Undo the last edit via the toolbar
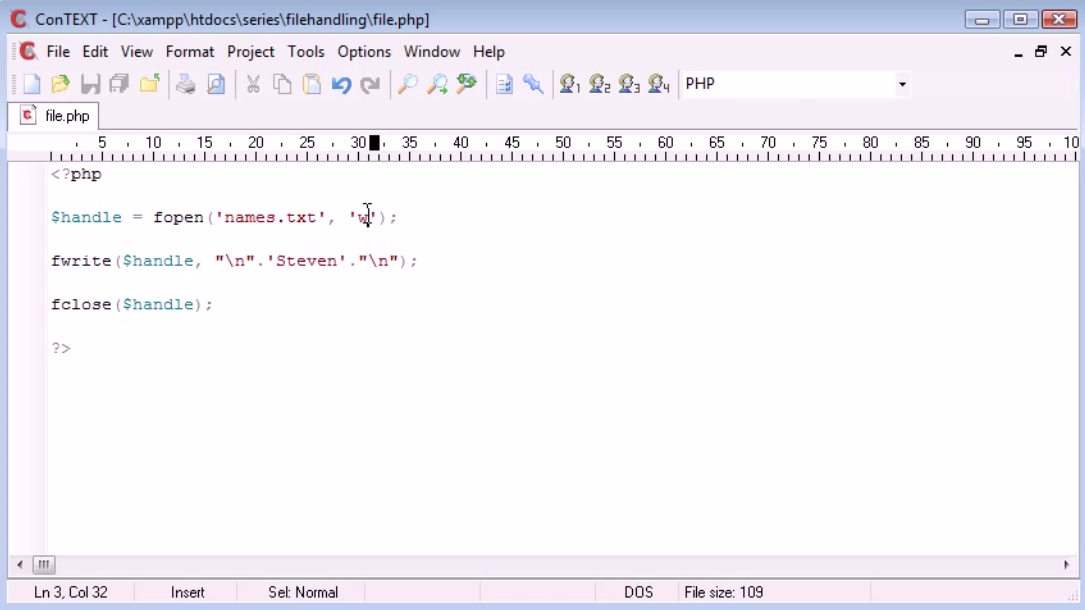Viewport: 1085px width, 610px height. [340, 84]
